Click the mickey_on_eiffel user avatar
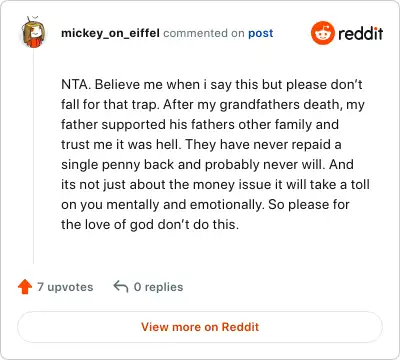Viewport: 400px width, 360px height. pos(34,32)
